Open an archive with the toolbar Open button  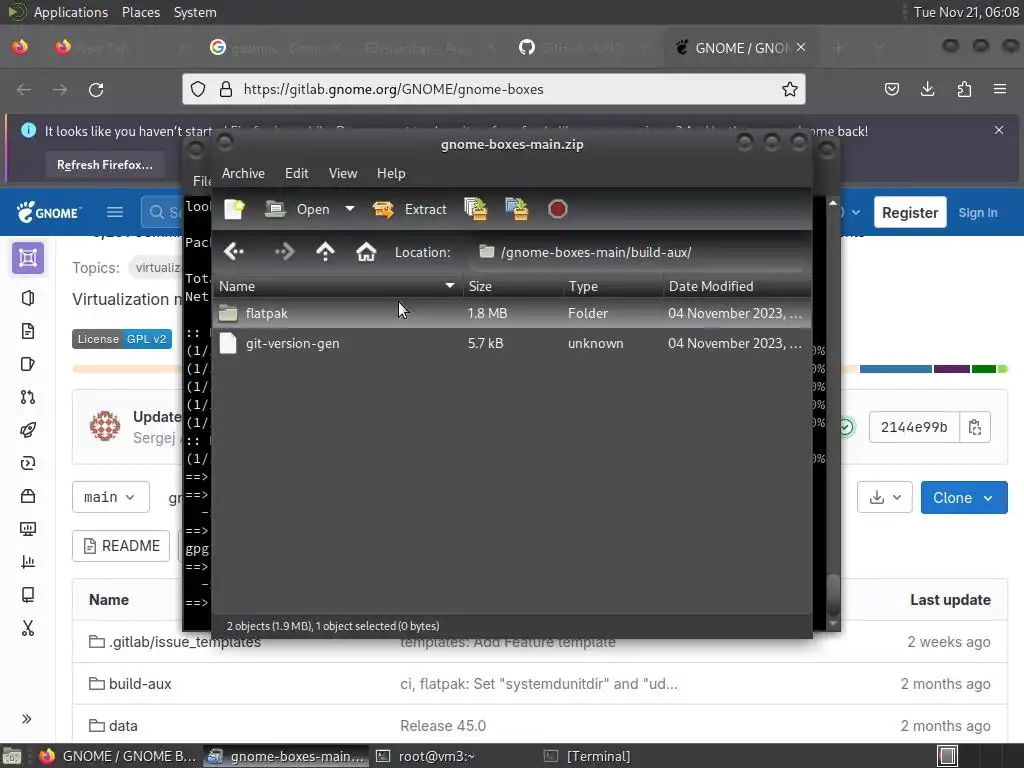pyautogui.click(x=297, y=209)
